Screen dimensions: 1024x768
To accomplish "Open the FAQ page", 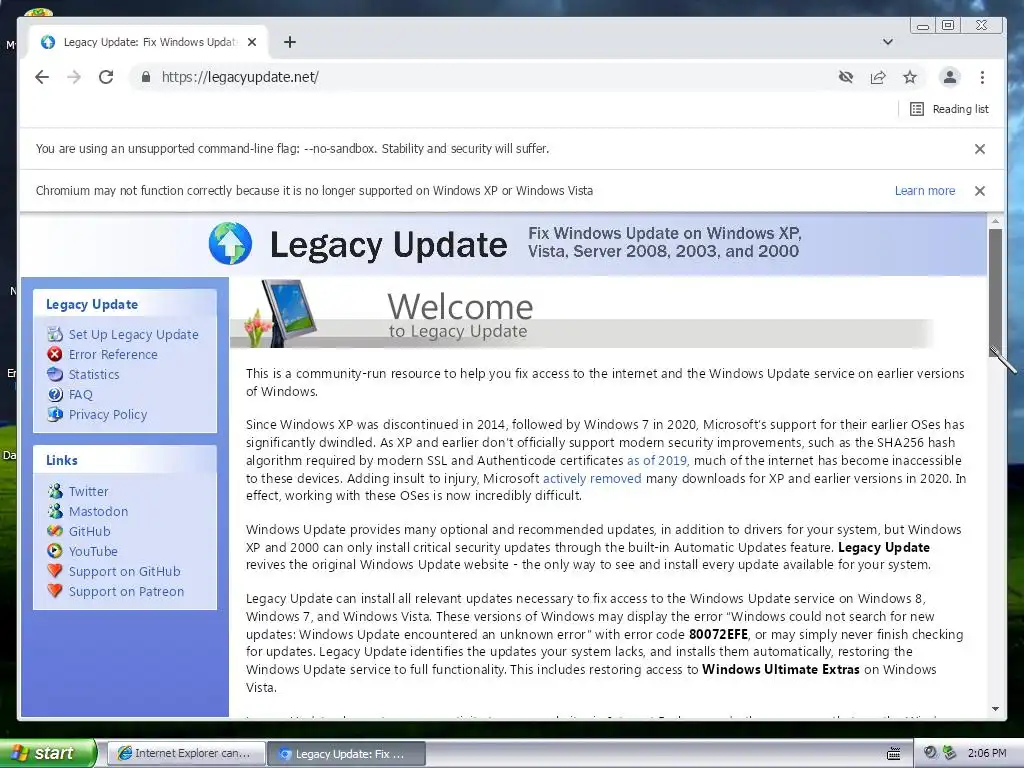I will tap(81, 394).
